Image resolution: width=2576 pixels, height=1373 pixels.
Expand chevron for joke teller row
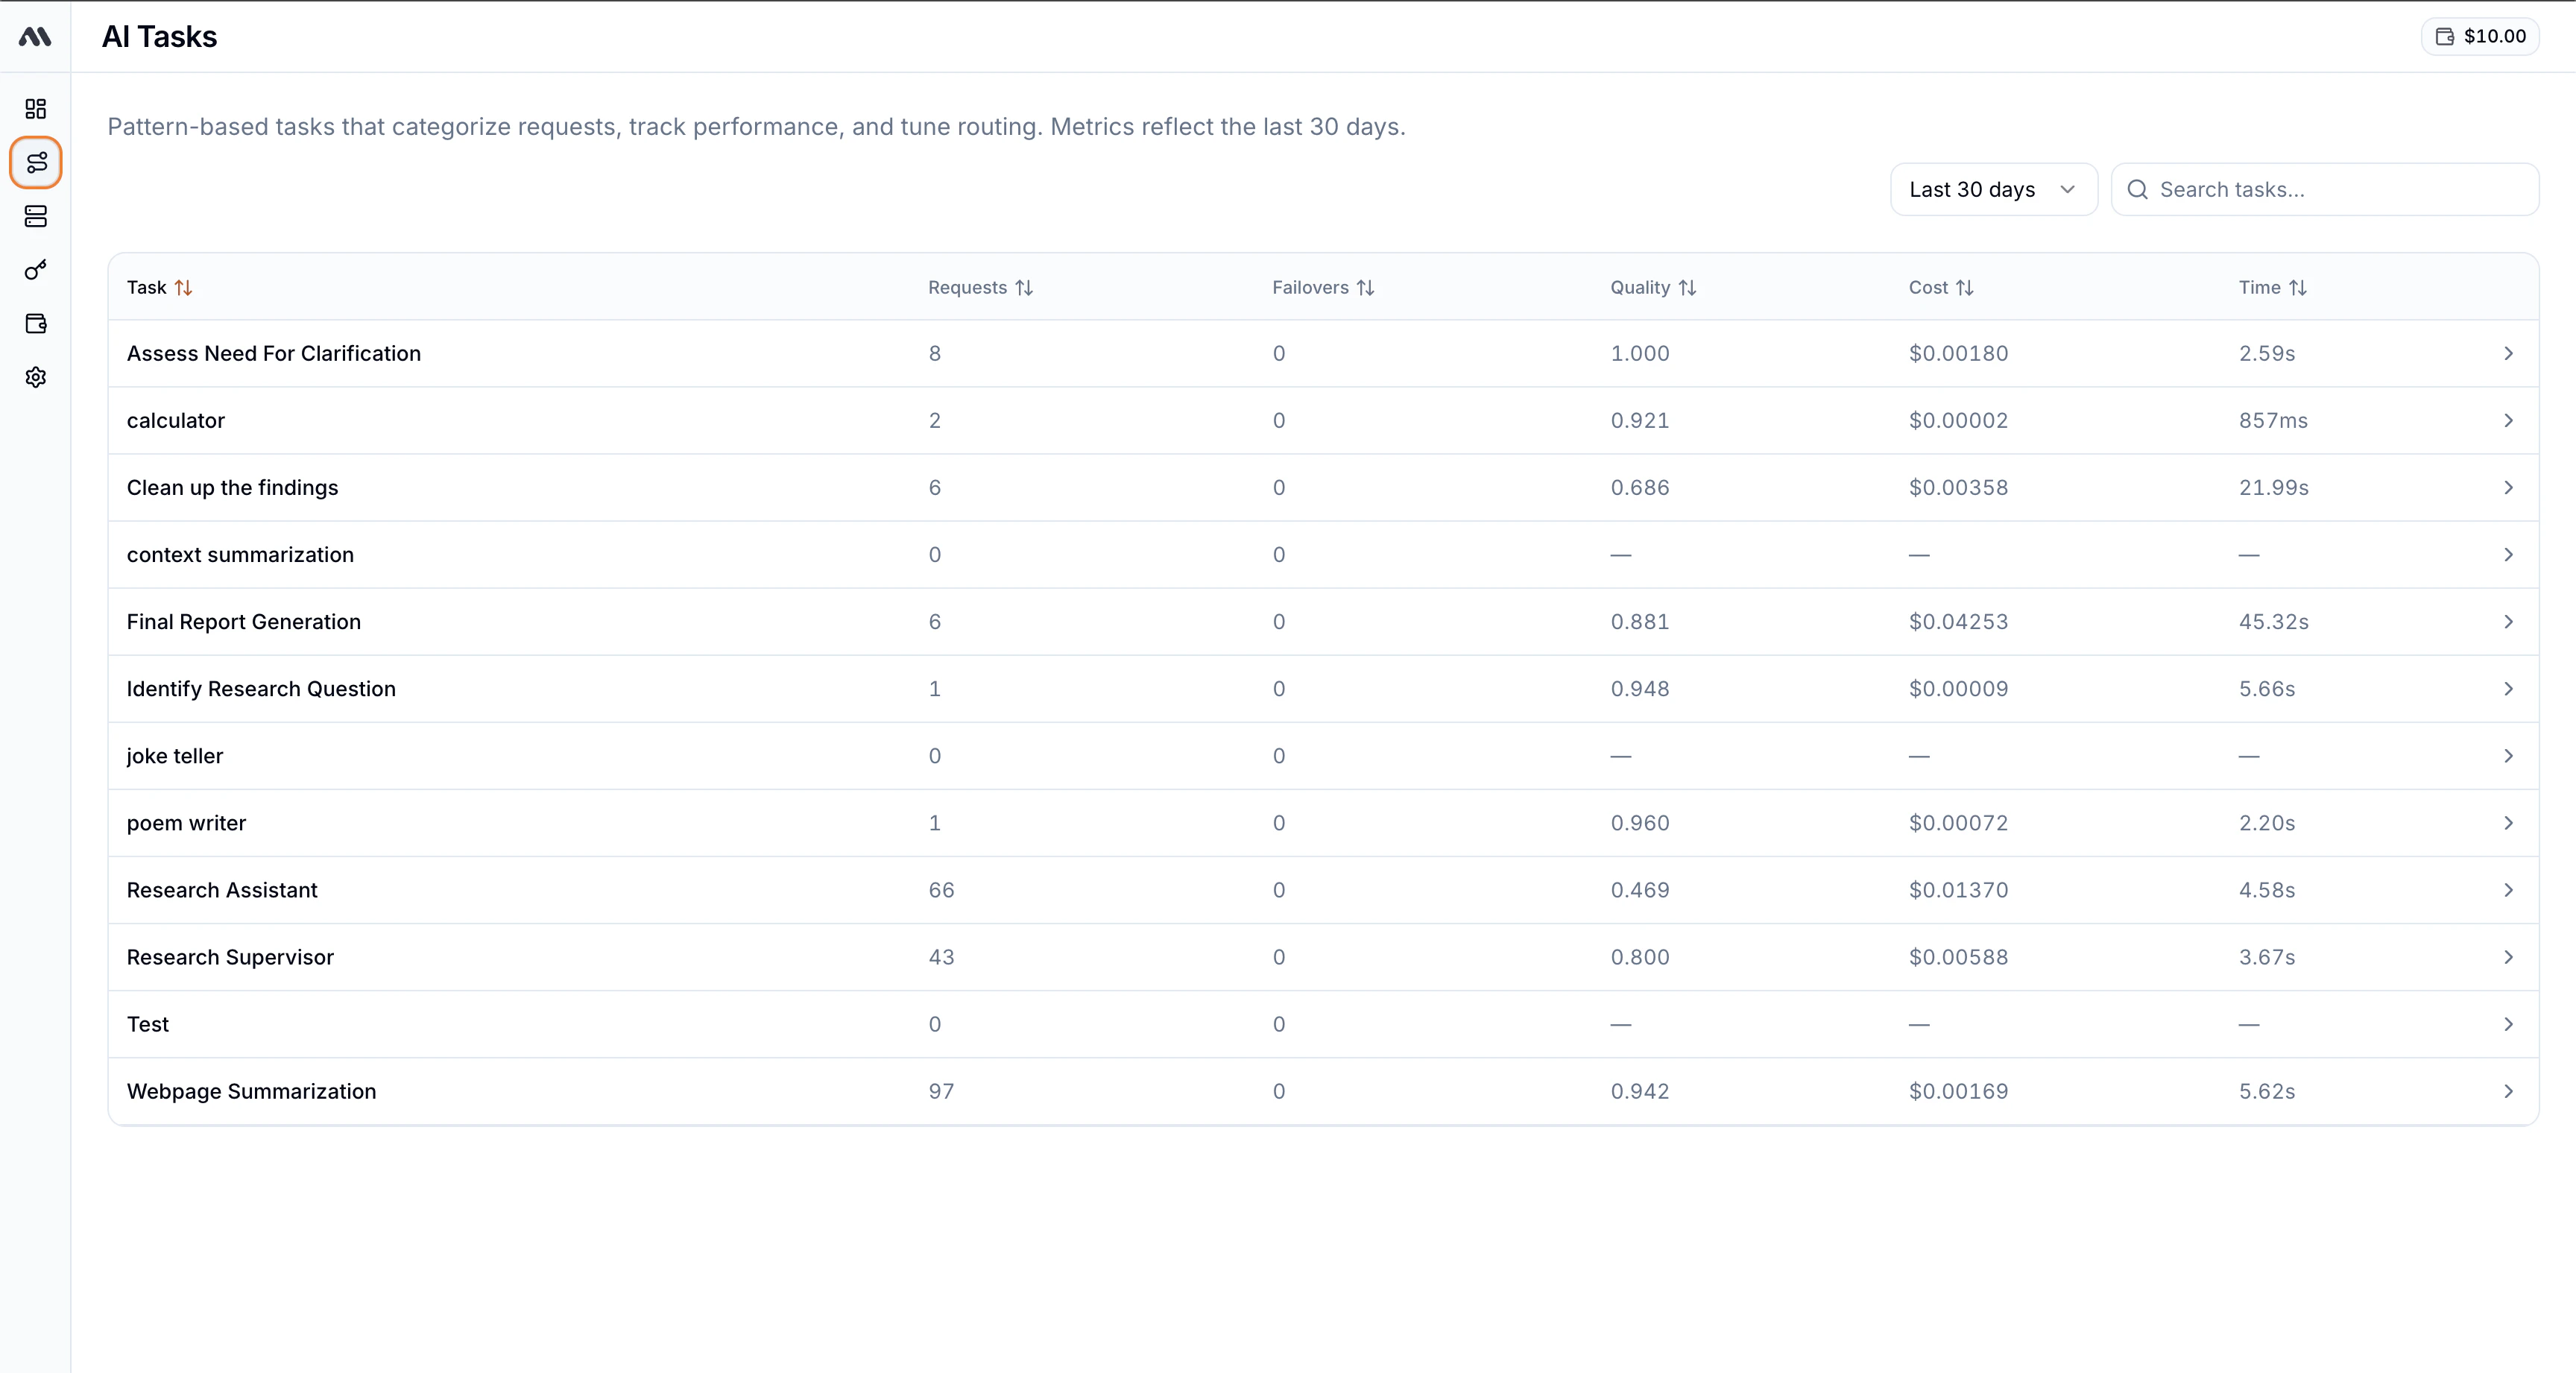click(2508, 755)
